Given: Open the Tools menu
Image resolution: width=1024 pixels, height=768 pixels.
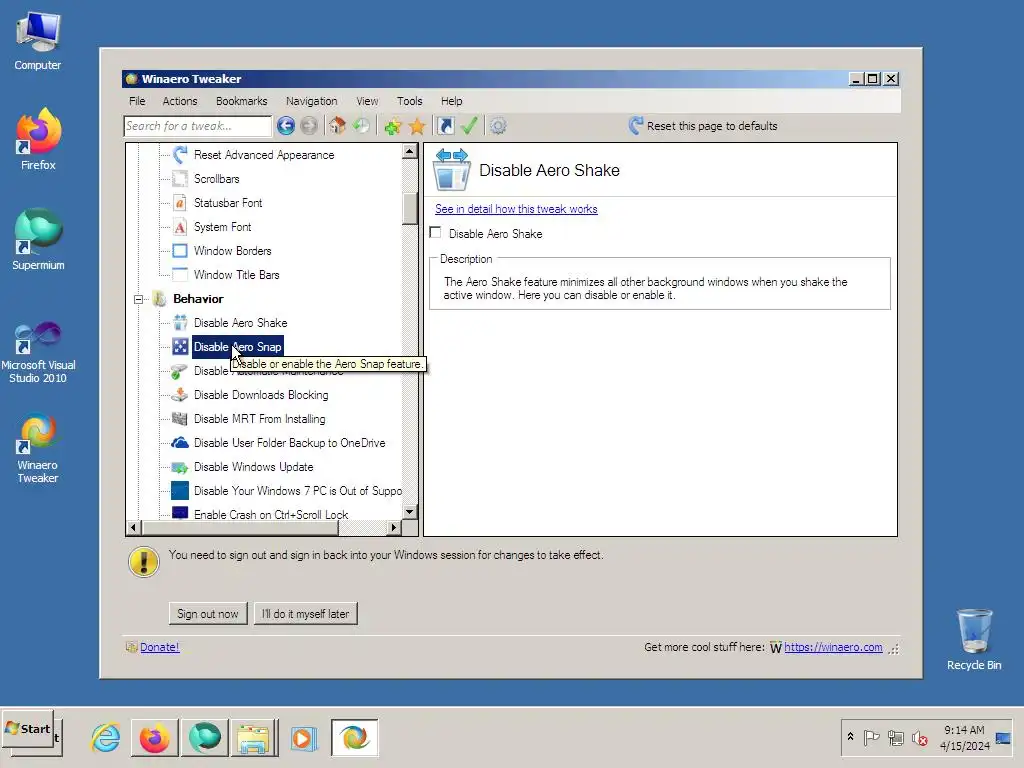Looking at the screenshot, I should pos(409,101).
